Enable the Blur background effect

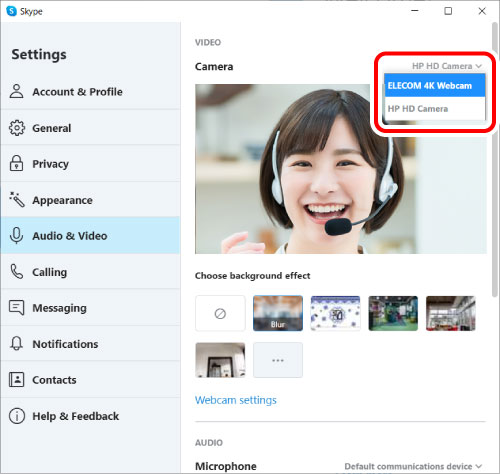point(278,313)
